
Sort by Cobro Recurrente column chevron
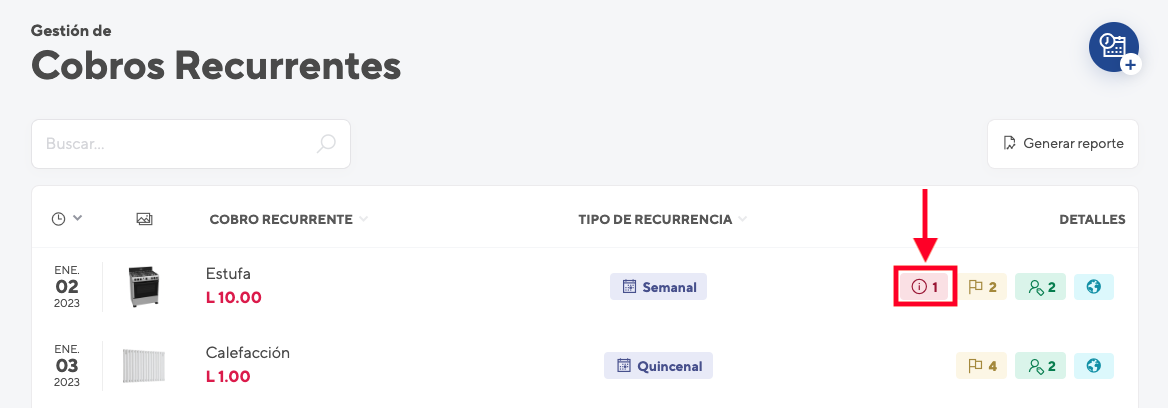364,219
